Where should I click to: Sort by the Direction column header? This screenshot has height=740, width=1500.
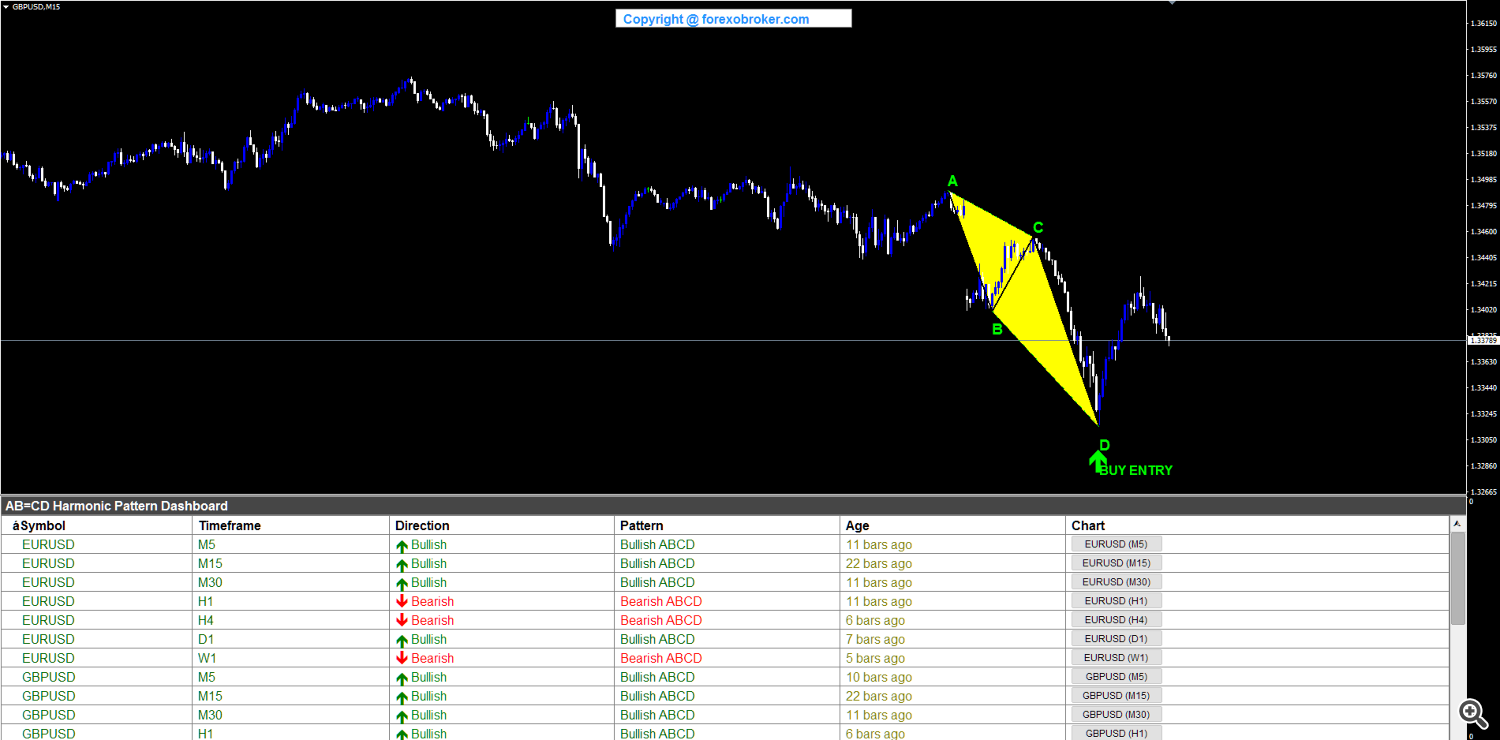(501, 525)
